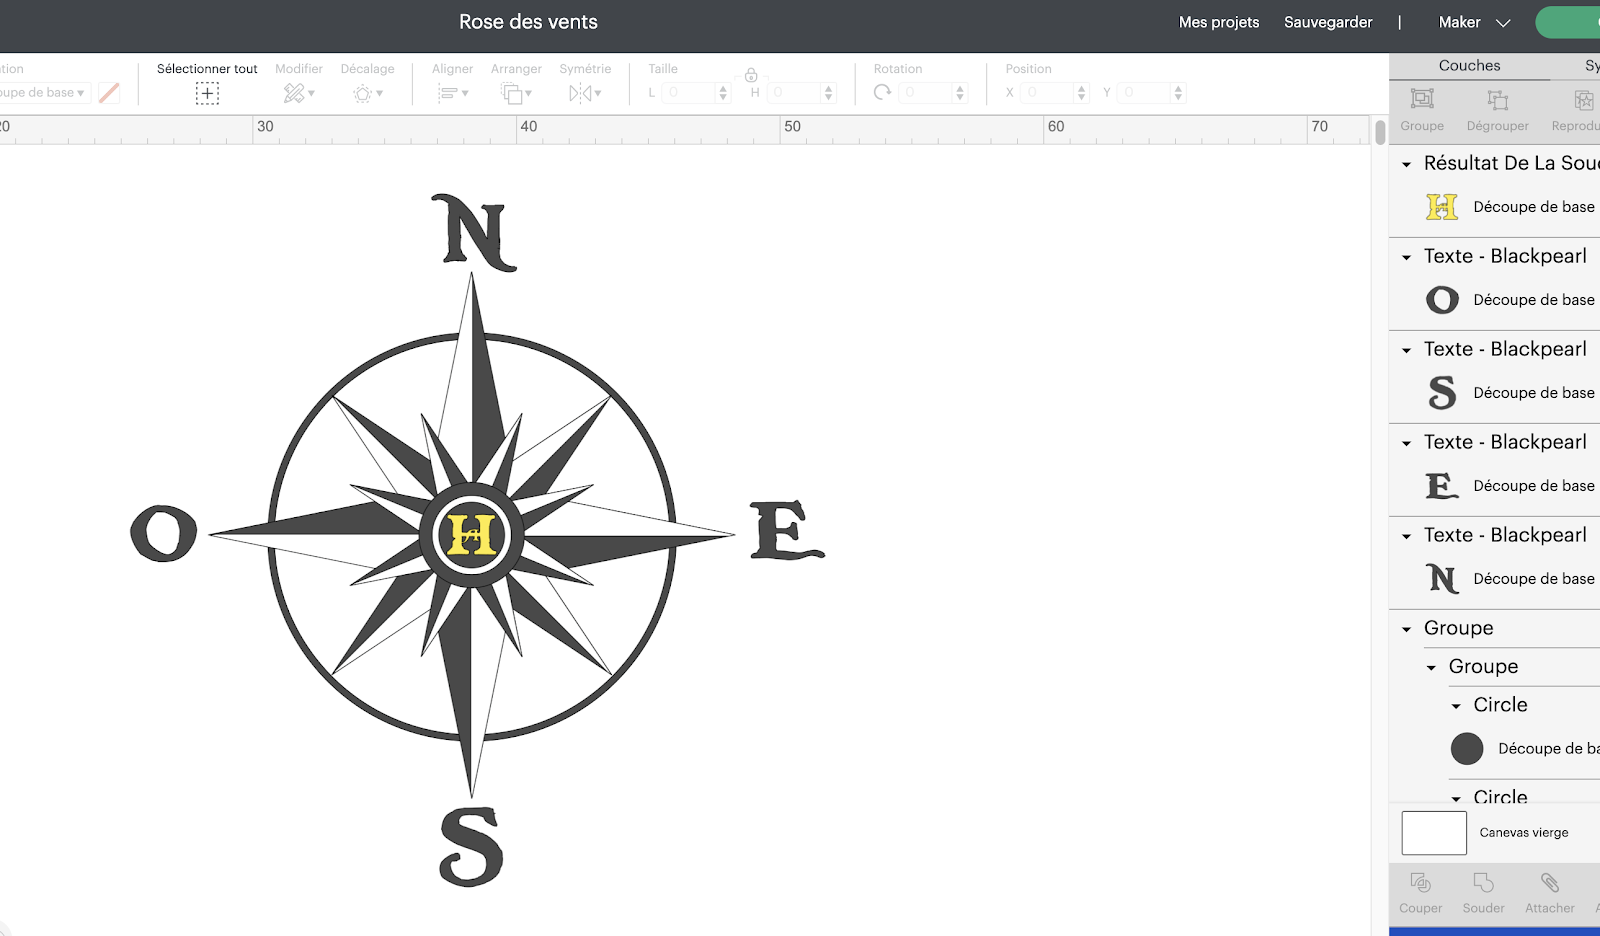This screenshot has width=1600, height=936.
Task: Click the L width stepper arrows
Action: (x=723, y=93)
